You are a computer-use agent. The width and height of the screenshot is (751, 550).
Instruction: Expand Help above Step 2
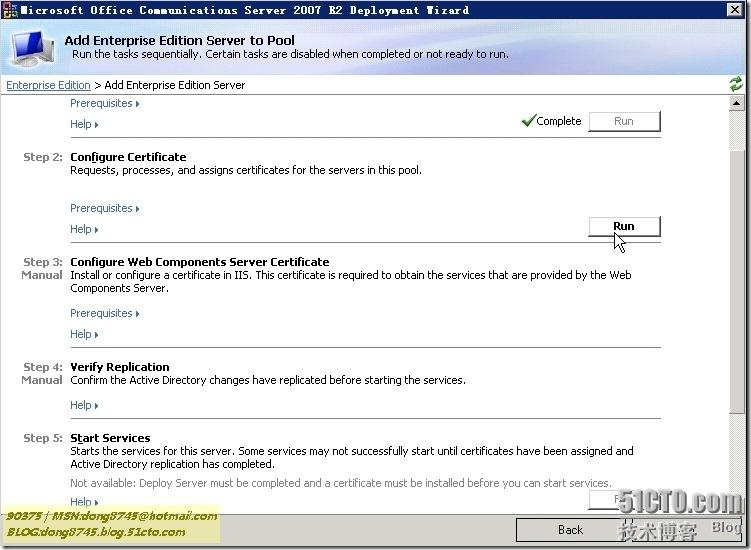pos(84,124)
